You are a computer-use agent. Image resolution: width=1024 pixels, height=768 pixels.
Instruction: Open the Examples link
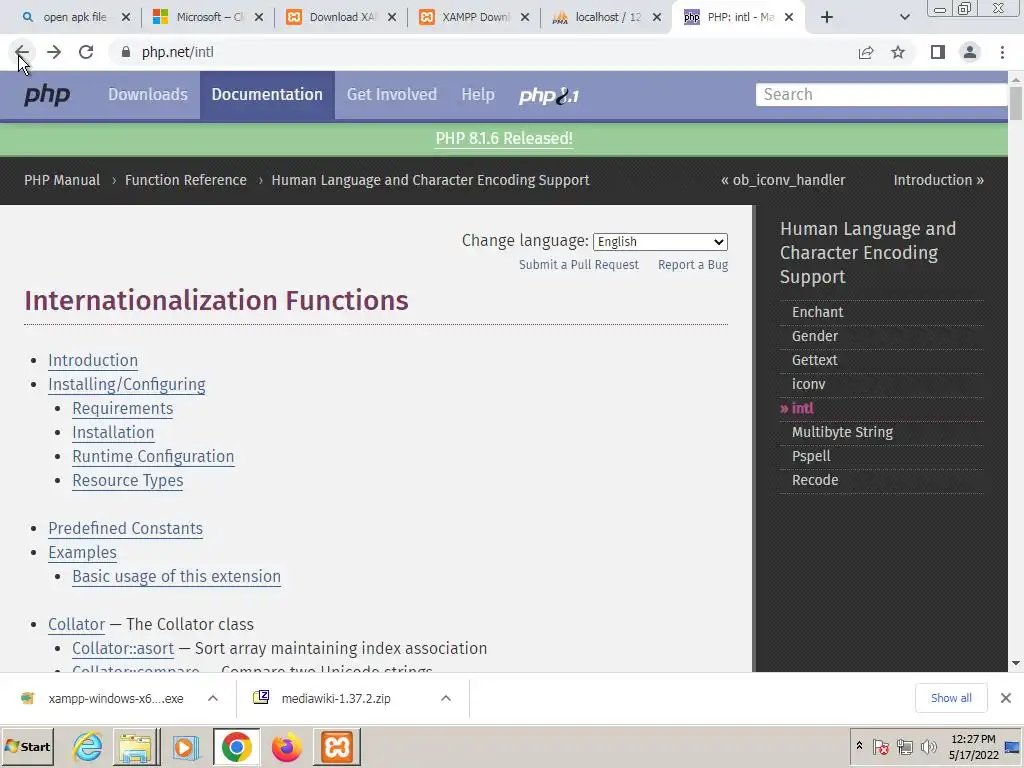click(82, 552)
